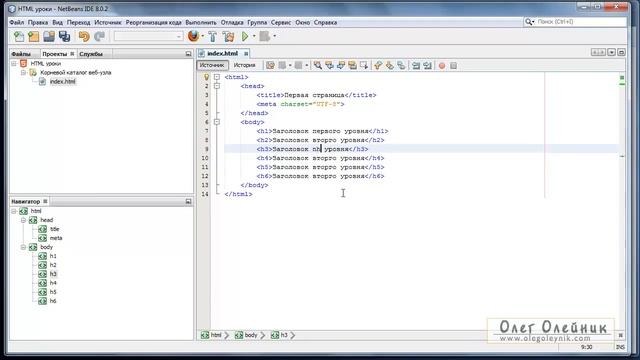
Task: Click the Shift Line Right icon
Action: (x=427, y=65)
